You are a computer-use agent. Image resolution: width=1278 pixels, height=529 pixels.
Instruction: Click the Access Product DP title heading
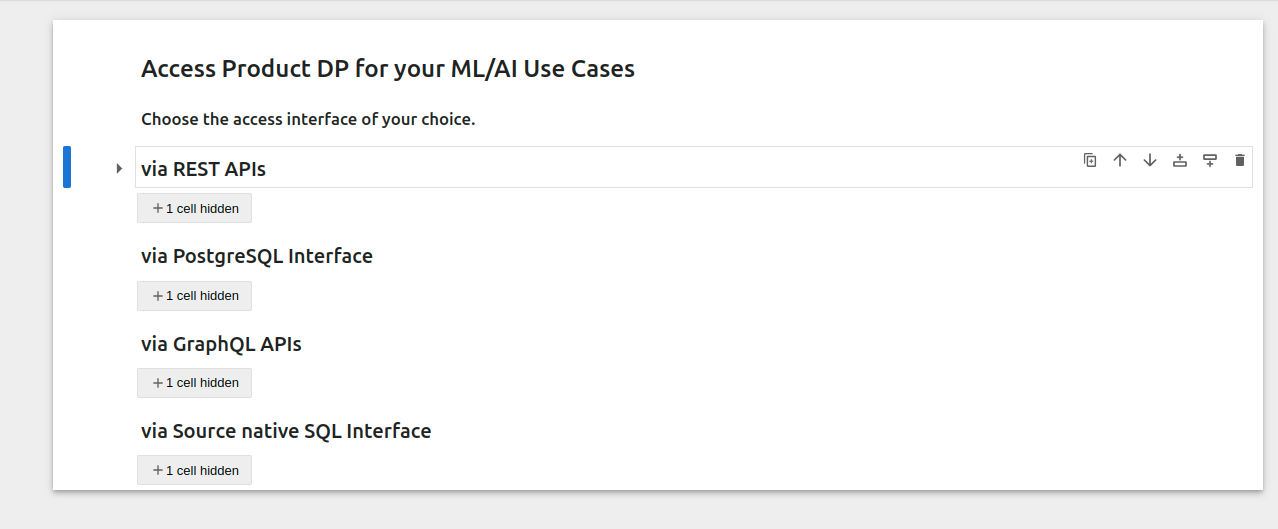388,69
